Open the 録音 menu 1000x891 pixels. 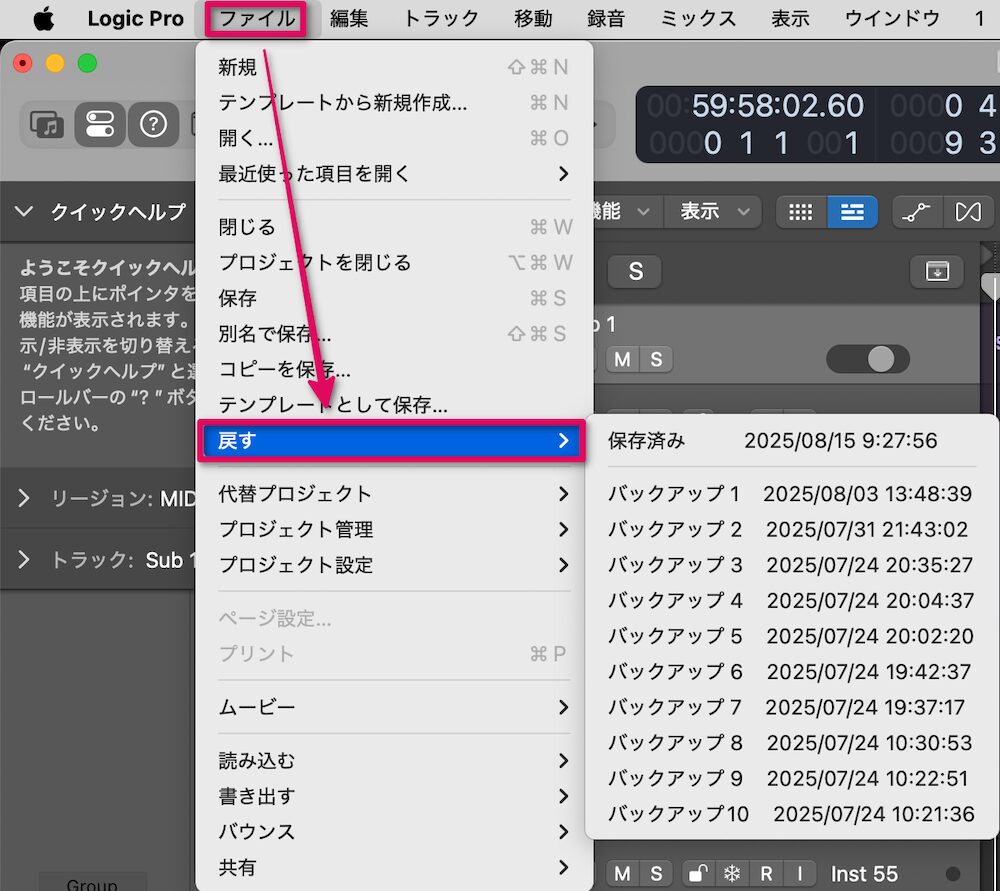(x=606, y=19)
